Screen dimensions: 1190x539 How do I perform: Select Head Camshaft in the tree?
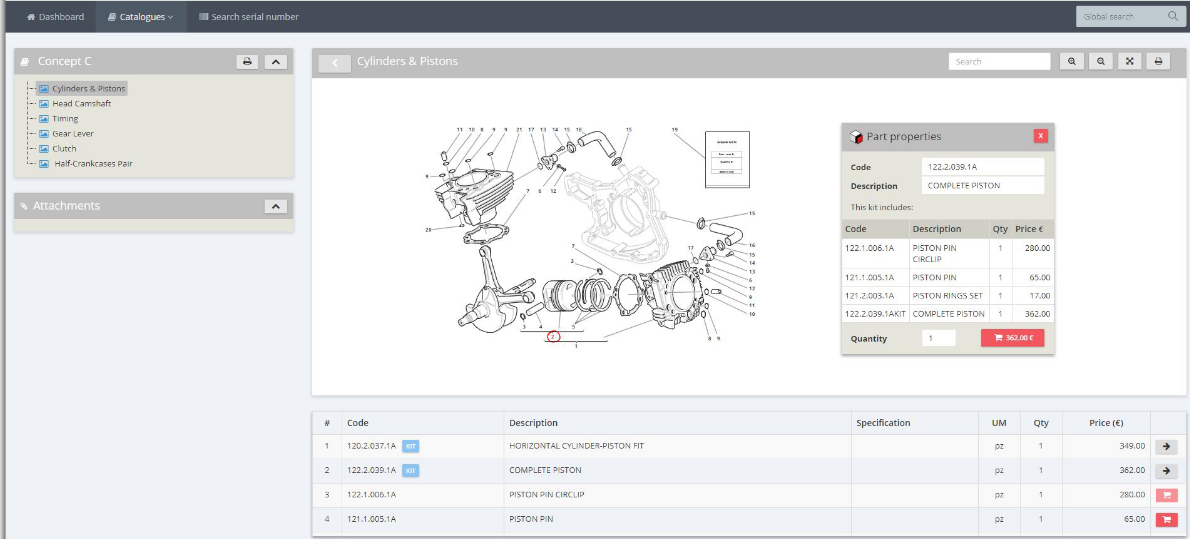[x=81, y=104]
